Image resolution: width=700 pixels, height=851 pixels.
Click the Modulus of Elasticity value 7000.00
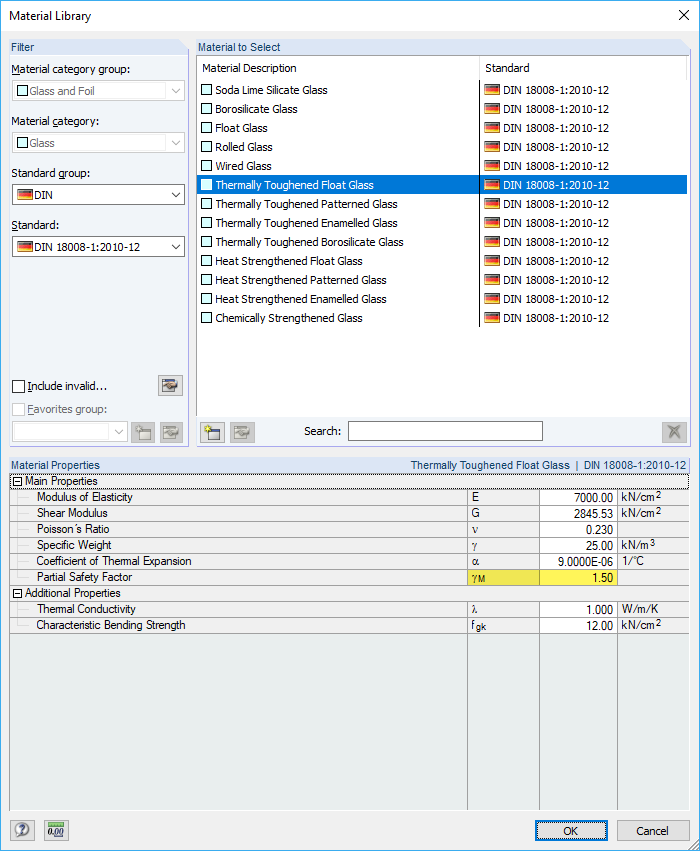pyautogui.click(x=578, y=497)
